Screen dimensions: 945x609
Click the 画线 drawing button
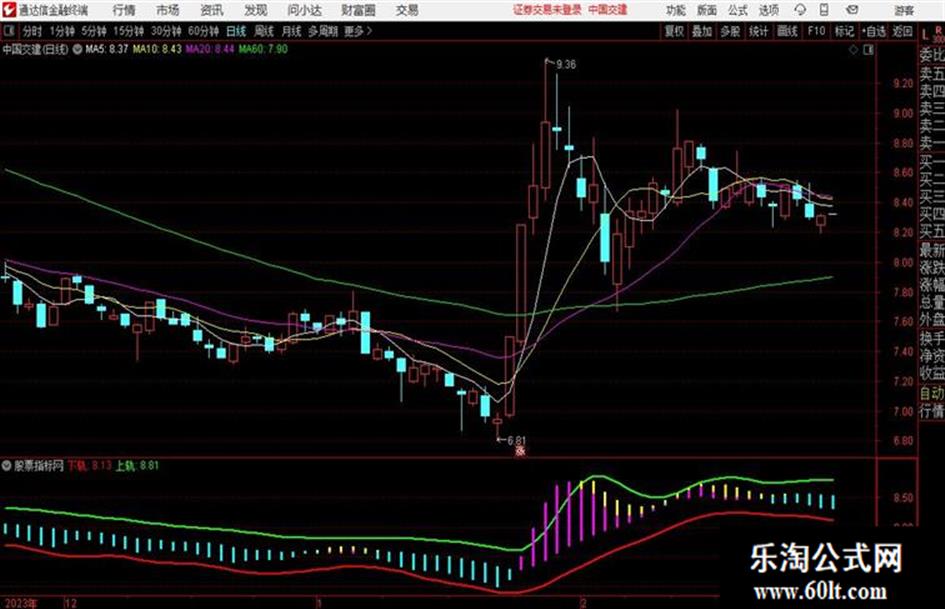[787, 31]
